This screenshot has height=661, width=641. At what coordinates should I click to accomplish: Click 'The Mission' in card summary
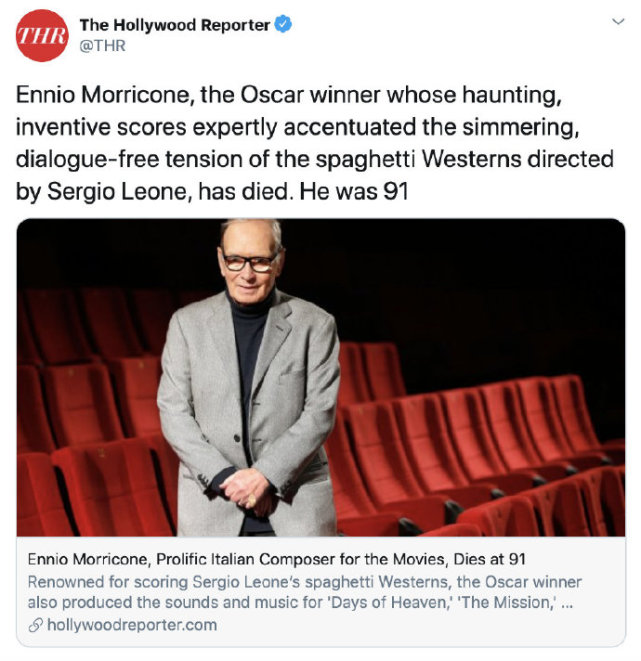coord(509,602)
